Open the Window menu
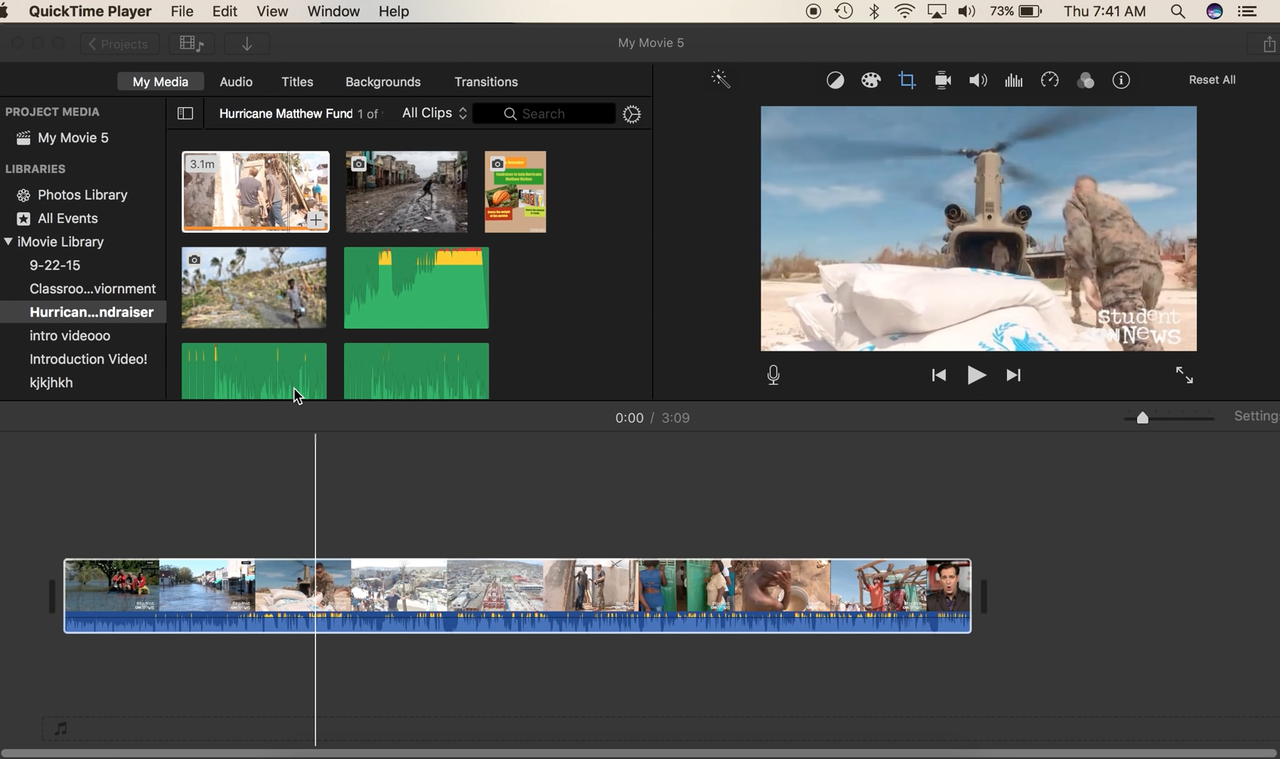The image size is (1280, 759). point(333,11)
